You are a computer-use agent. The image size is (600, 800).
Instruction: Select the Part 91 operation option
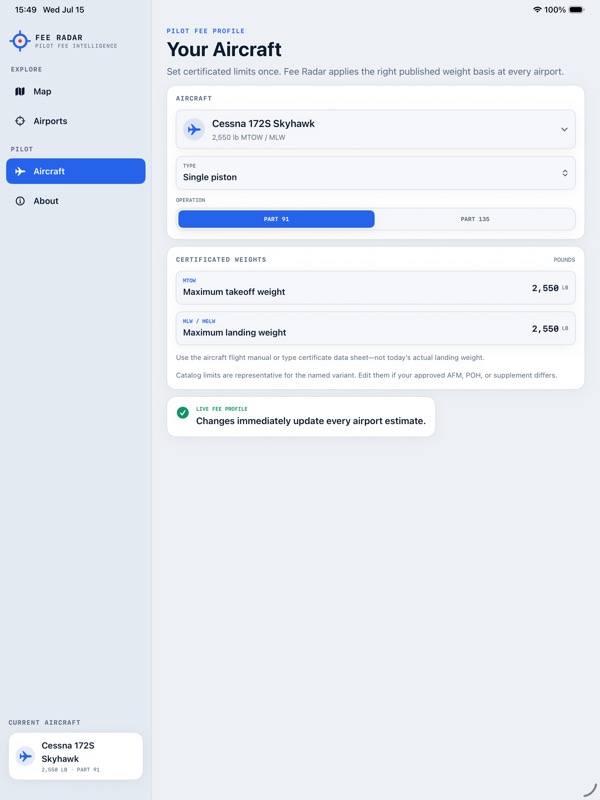tap(276, 219)
